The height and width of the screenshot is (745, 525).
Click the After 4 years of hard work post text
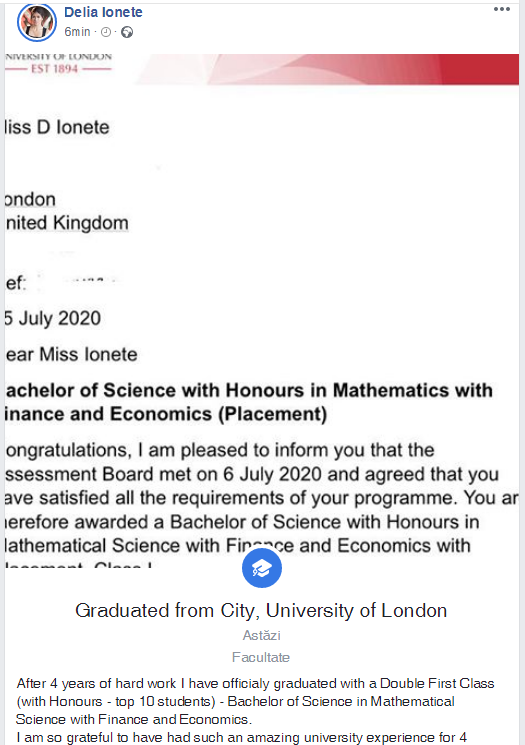[x=256, y=710]
